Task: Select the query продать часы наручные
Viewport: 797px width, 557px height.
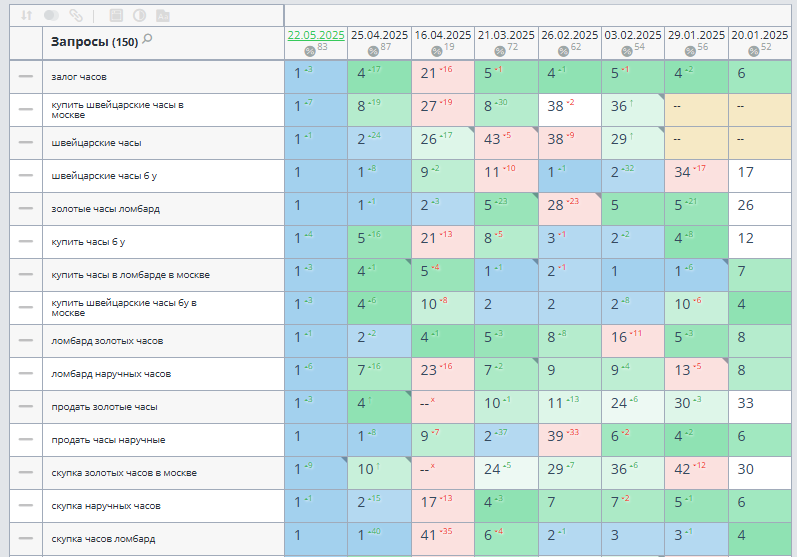Action: coord(108,440)
